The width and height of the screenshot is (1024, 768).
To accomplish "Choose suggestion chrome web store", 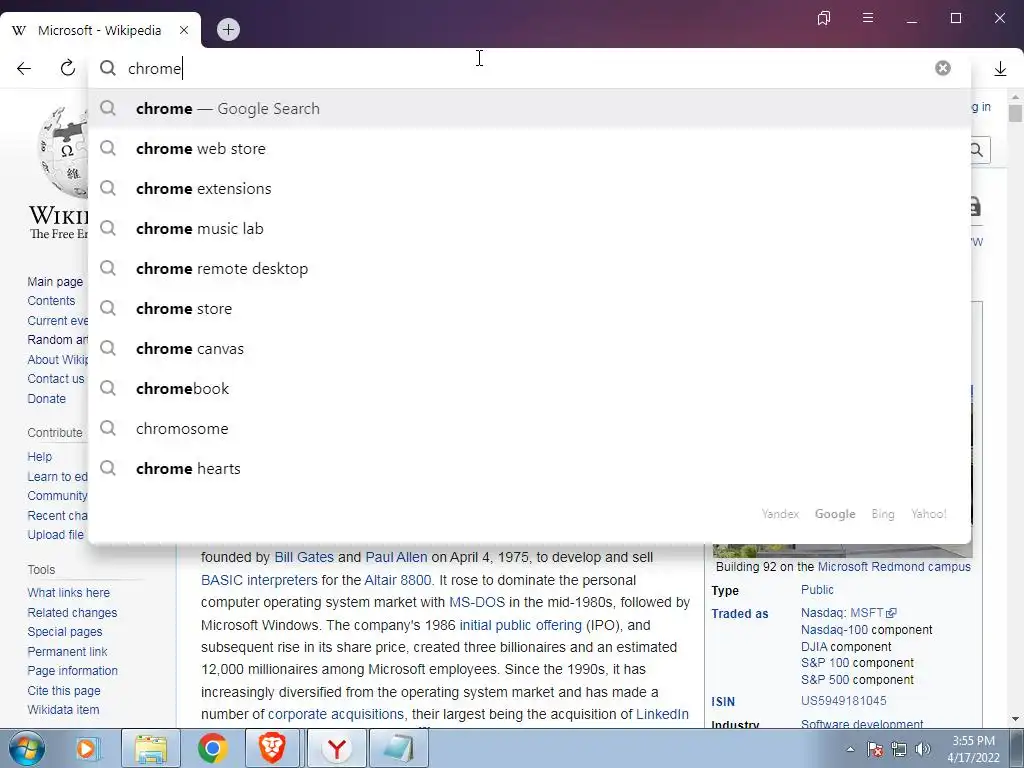I will [x=530, y=148].
